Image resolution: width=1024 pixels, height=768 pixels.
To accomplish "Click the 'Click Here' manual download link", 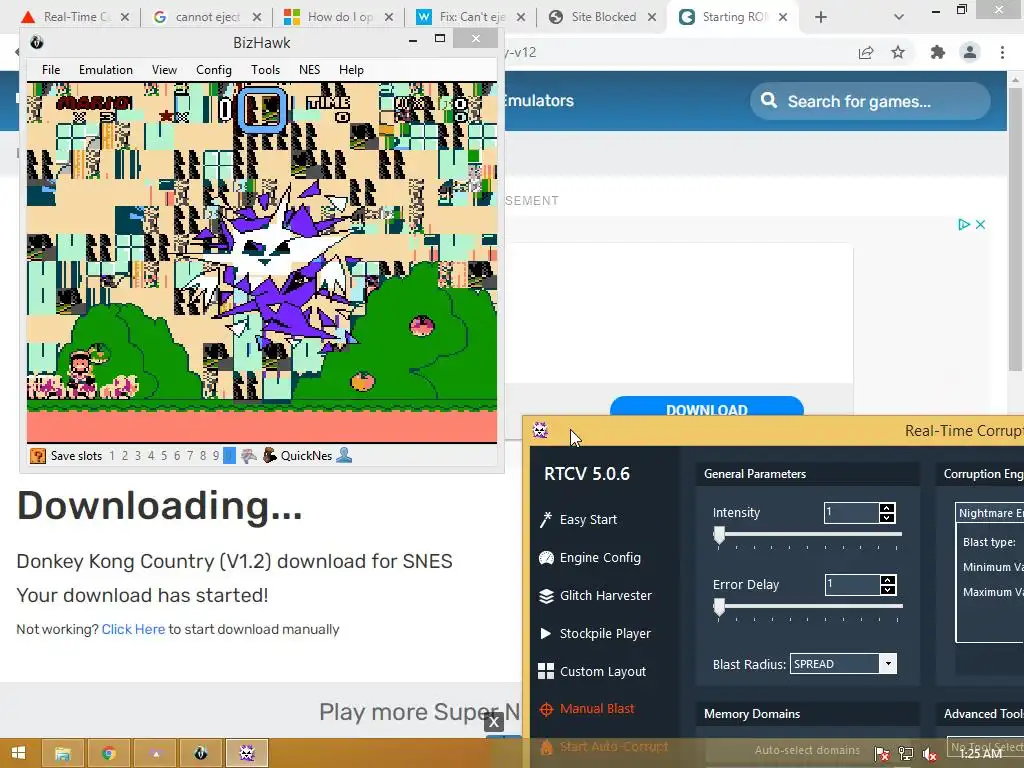I will pyautogui.click(x=133, y=629).
